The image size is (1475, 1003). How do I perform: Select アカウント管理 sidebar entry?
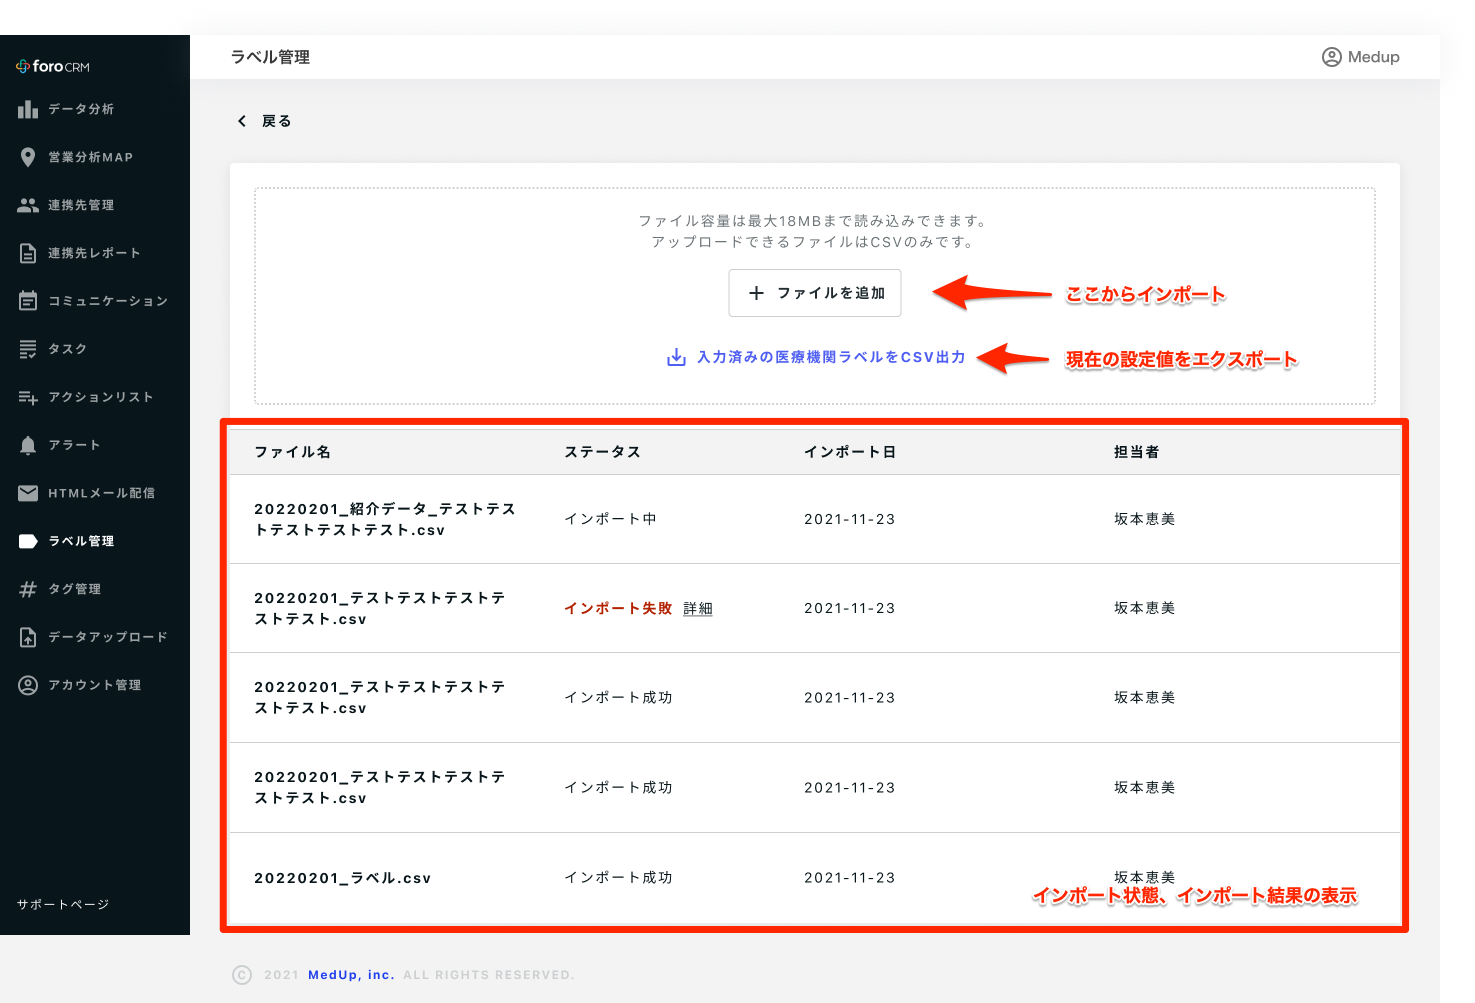[95, 685]
